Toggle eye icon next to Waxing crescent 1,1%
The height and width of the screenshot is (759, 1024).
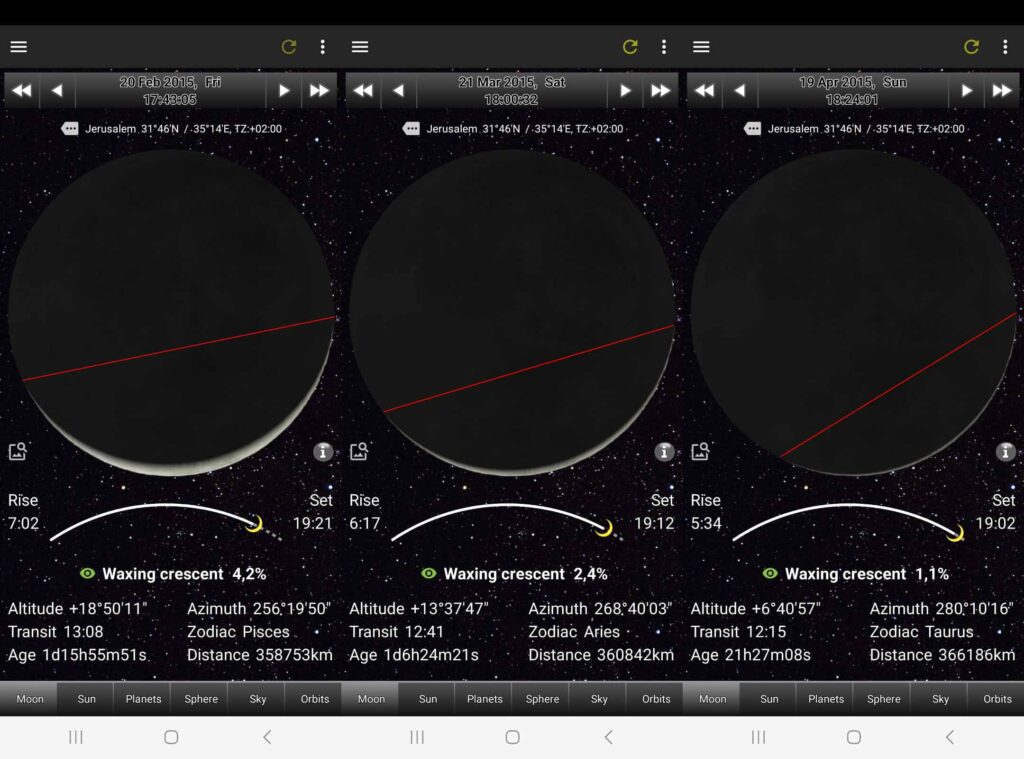click(770, 574)
